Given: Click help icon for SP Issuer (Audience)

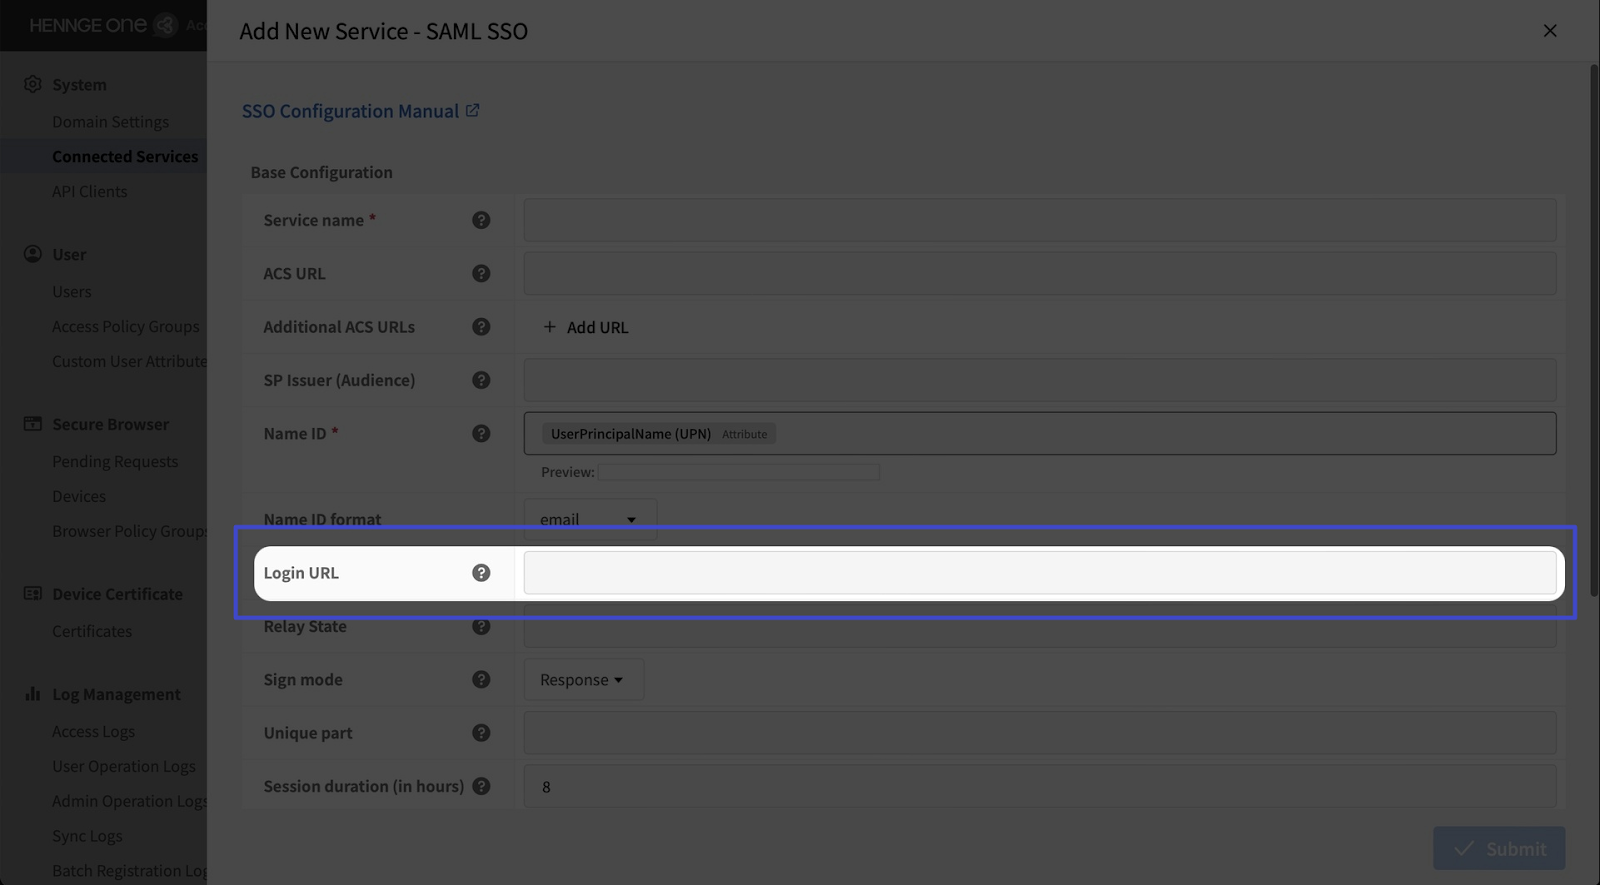Looking at the screenshot, I should pyautogui.click(x=481, y=380).
